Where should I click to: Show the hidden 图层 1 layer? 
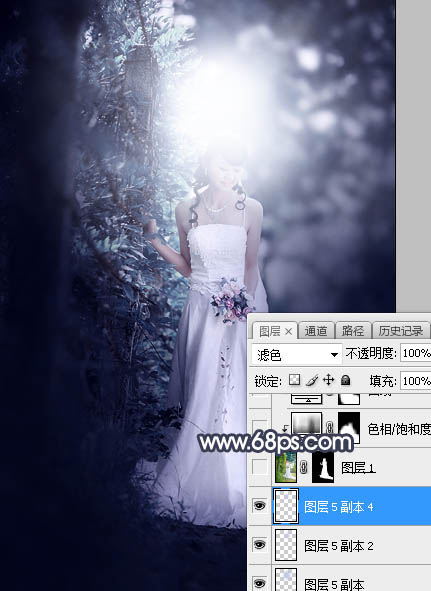pos(259,467)
